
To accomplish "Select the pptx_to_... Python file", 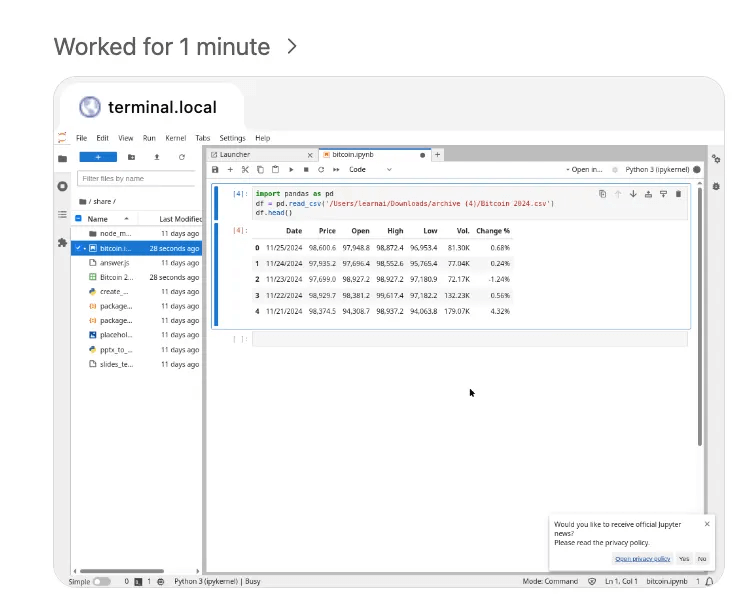I will tap(136, 350).
